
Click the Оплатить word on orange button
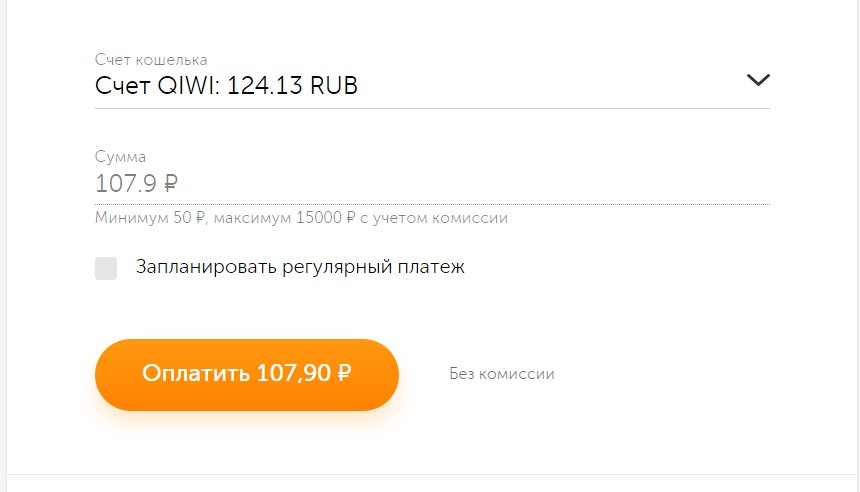tap(196, 373)
